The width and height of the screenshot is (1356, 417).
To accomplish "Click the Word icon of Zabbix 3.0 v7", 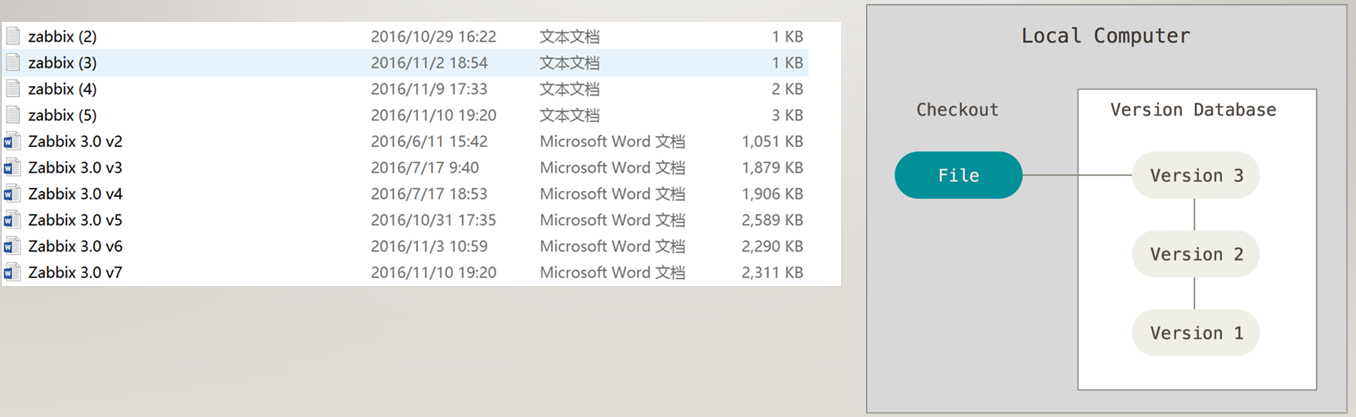I will (12, 271).
